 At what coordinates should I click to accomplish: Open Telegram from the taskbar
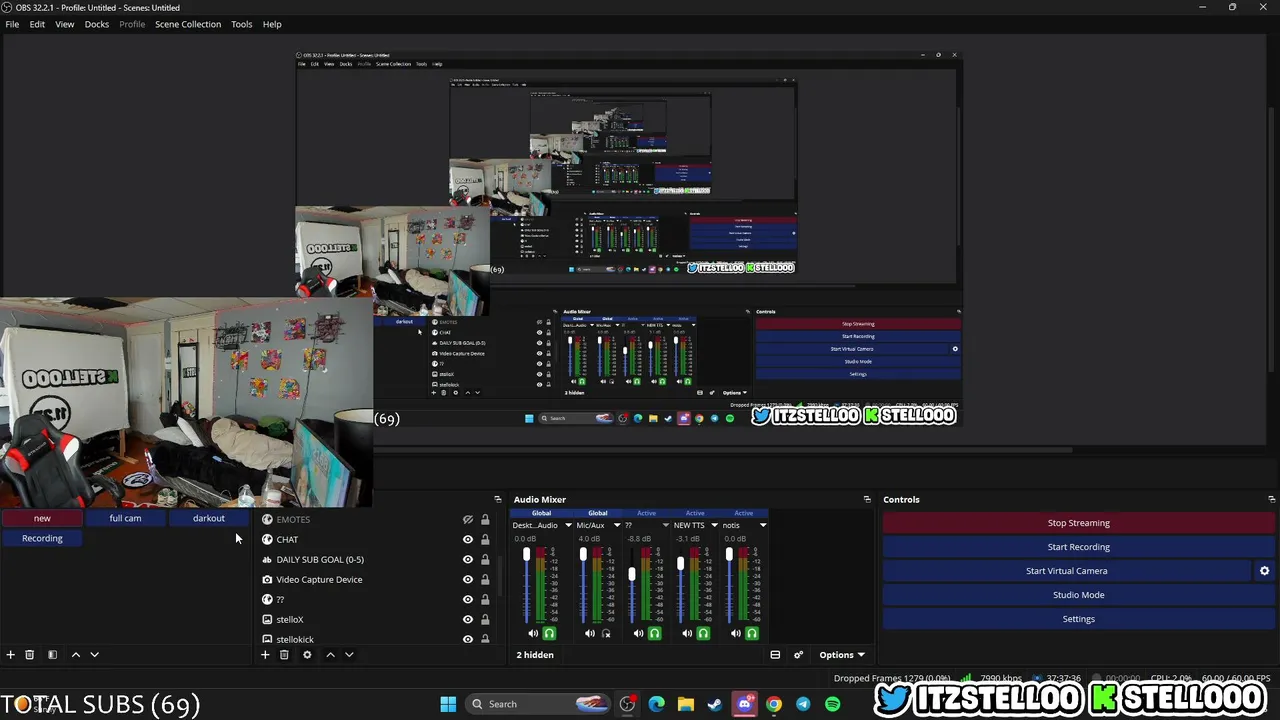(x=803, y=704)
